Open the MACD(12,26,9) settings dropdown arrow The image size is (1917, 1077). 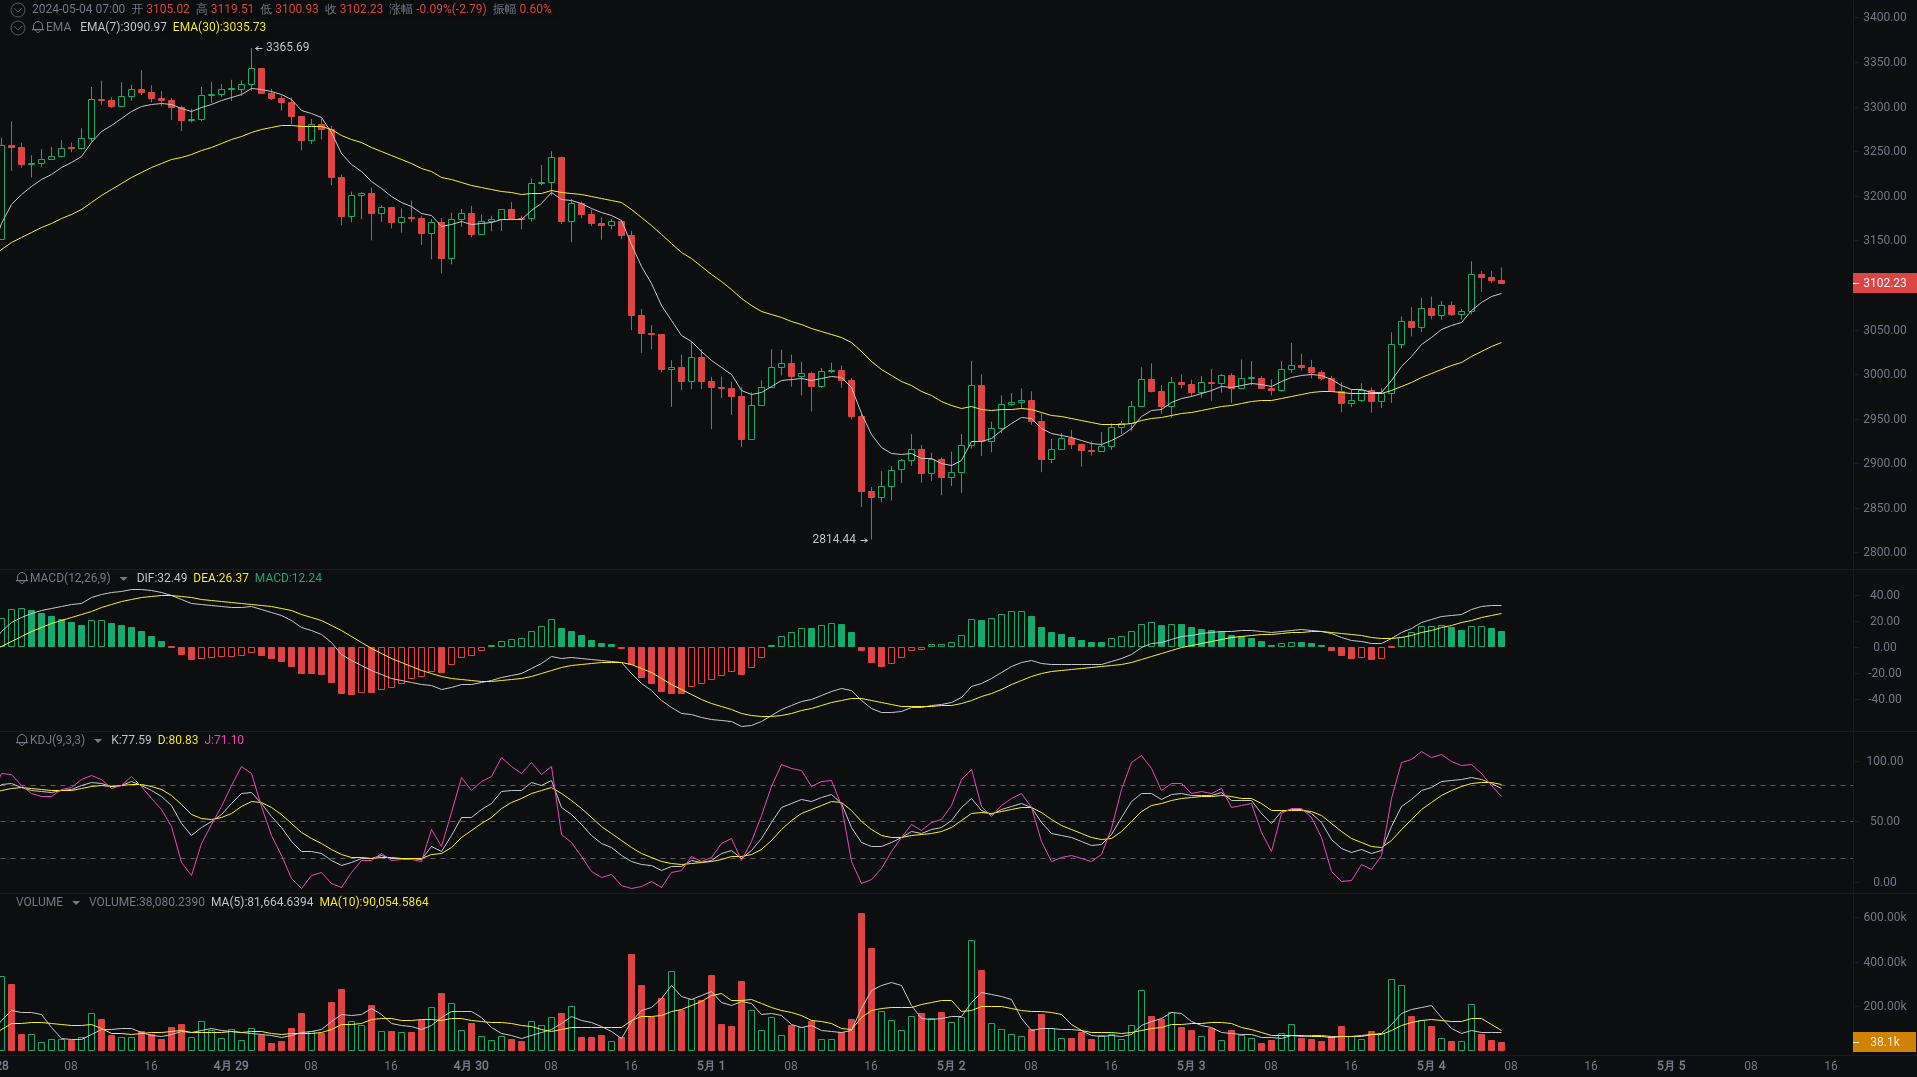[x=124, y=578]
